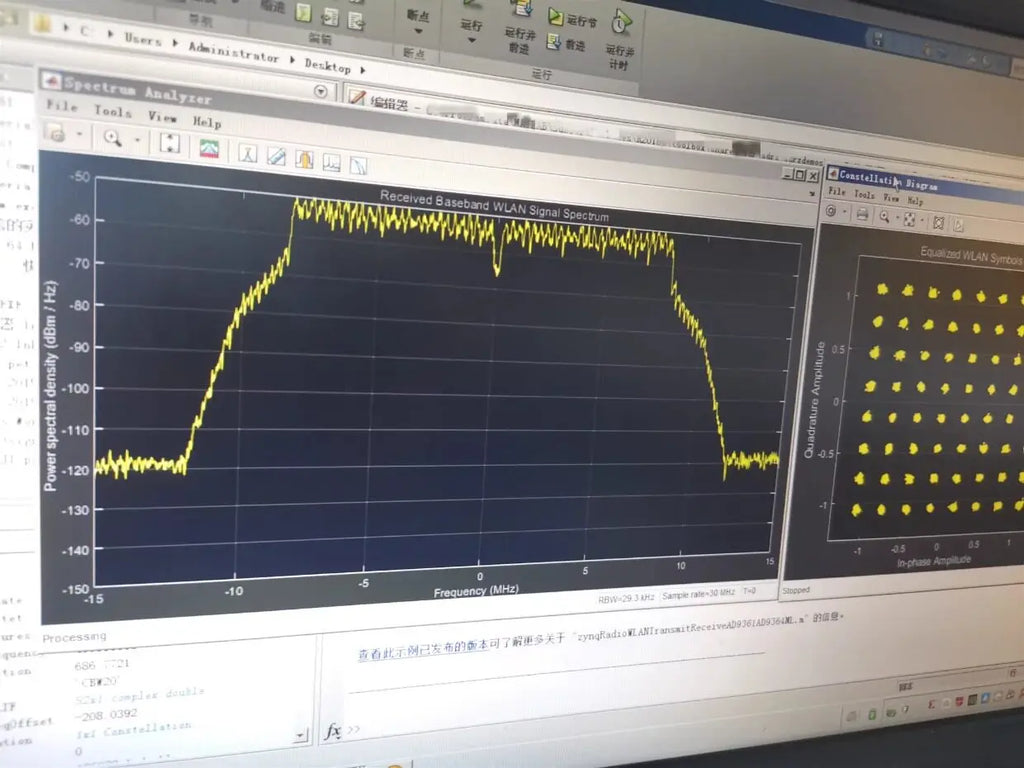
Task: Select the Spectrum Analyzer zoom magnifier tool
Action: [113, 138]
